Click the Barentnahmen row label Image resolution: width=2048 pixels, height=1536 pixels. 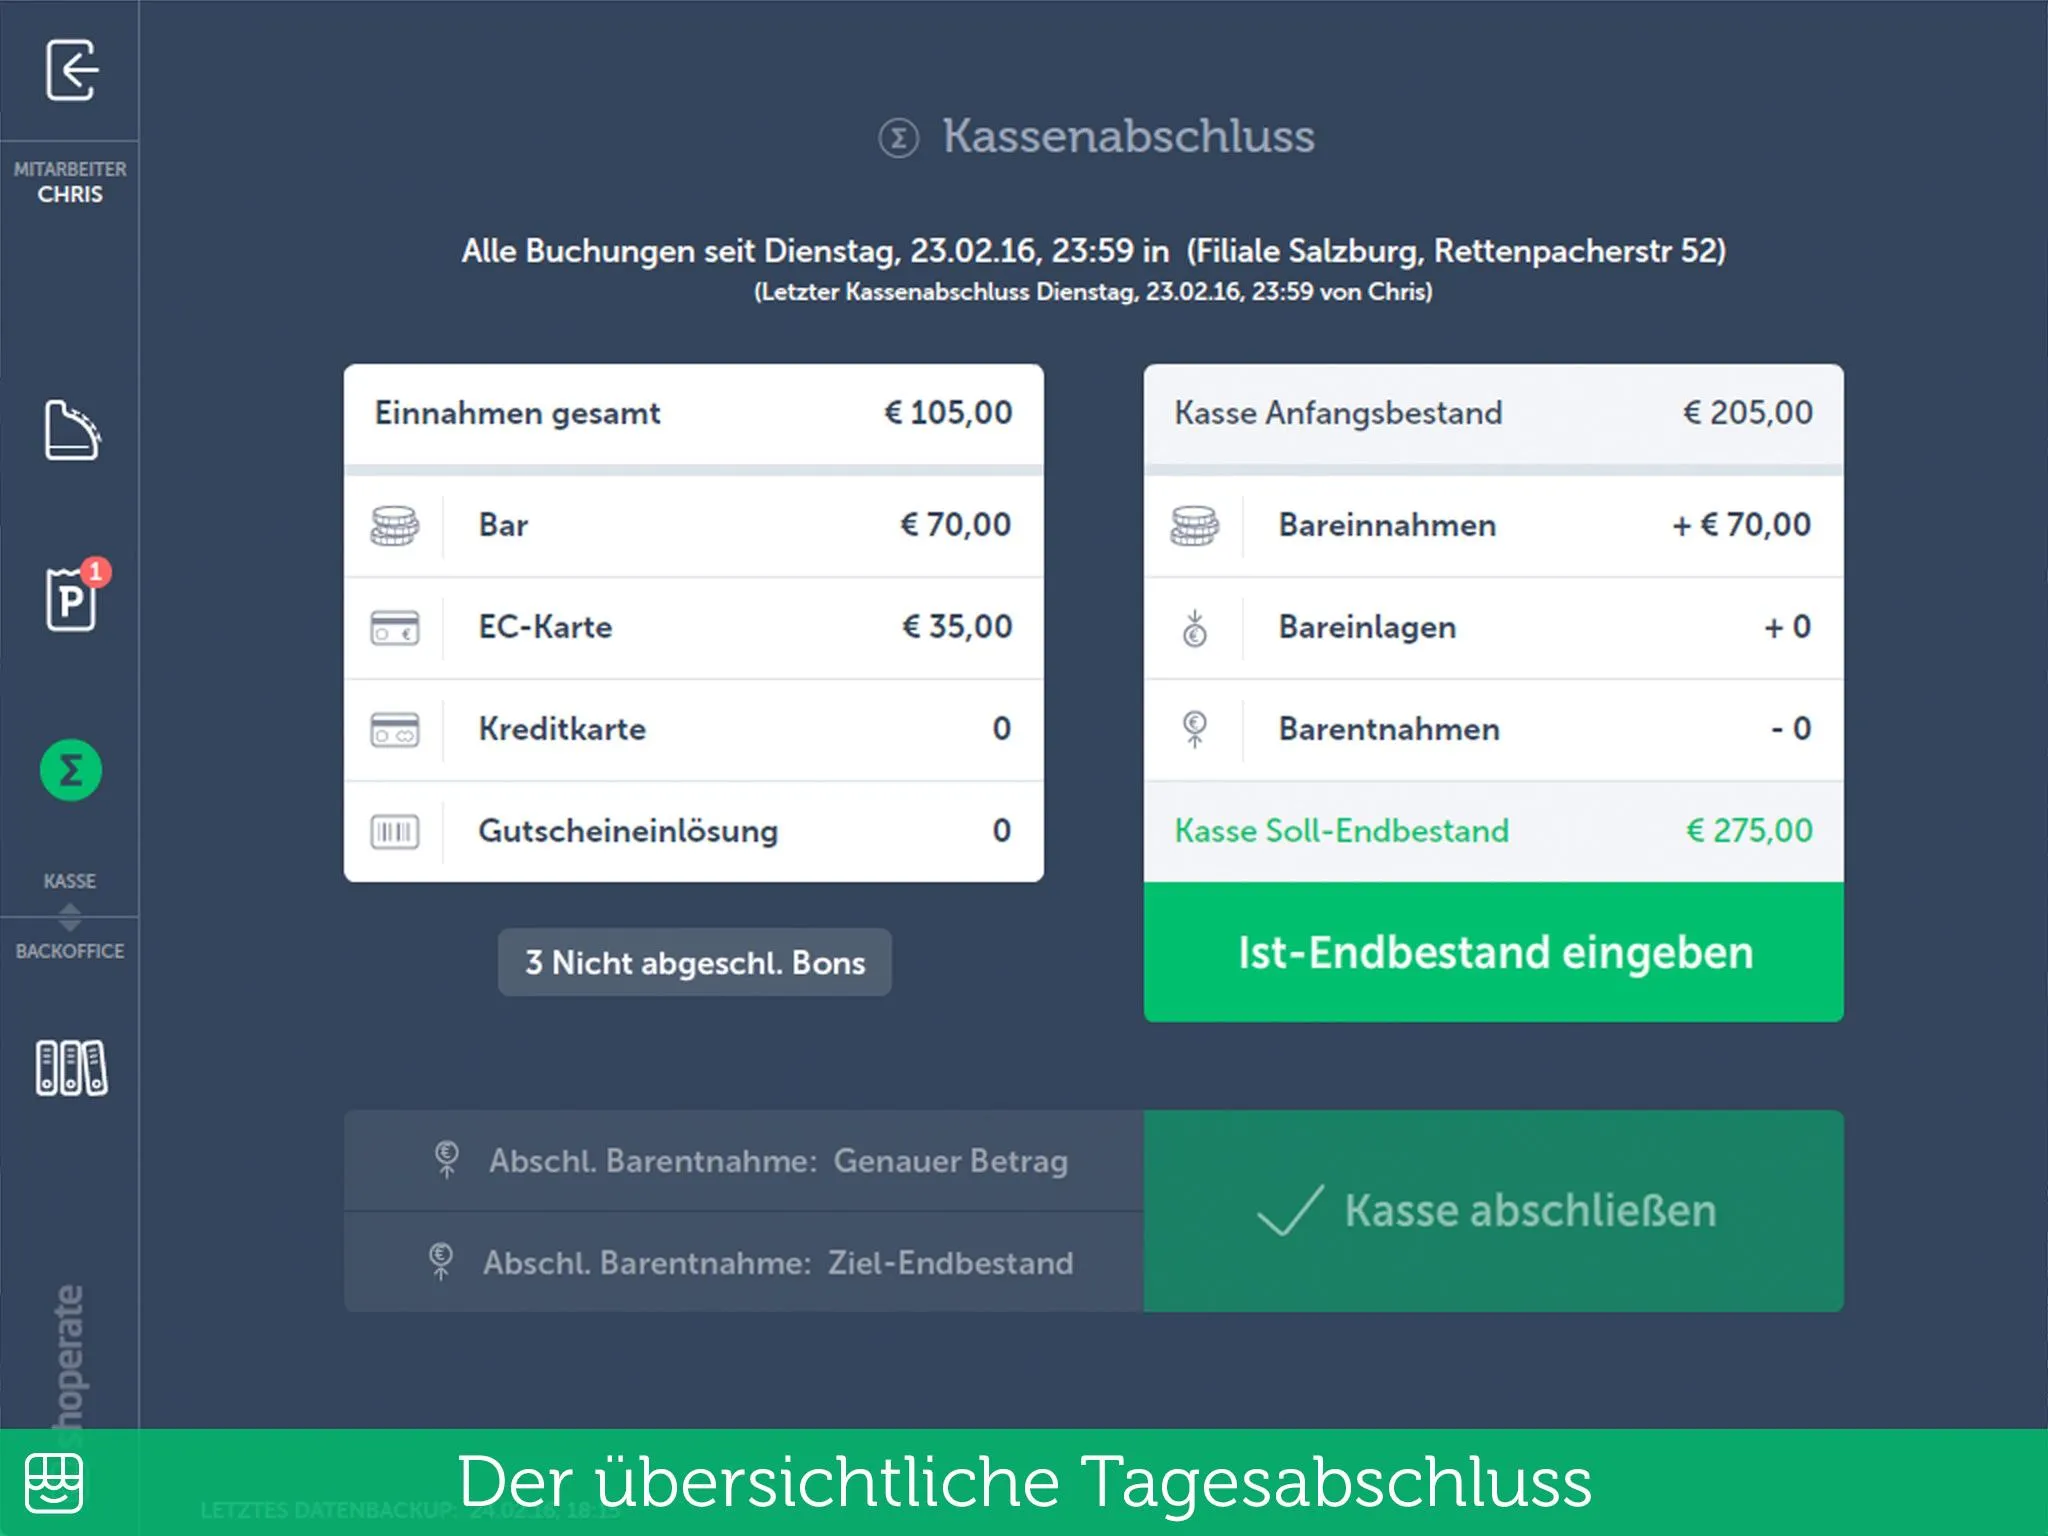[1389, 729]
